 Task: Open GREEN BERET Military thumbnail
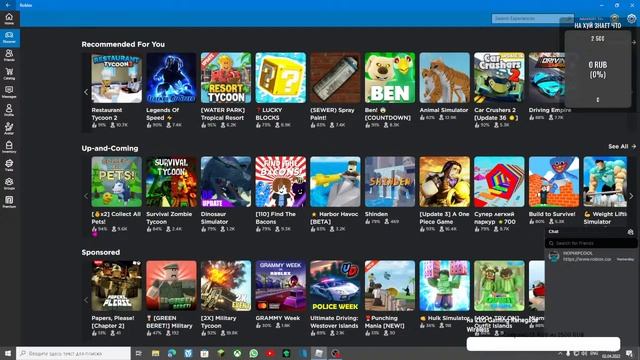[x=171, y=286]
